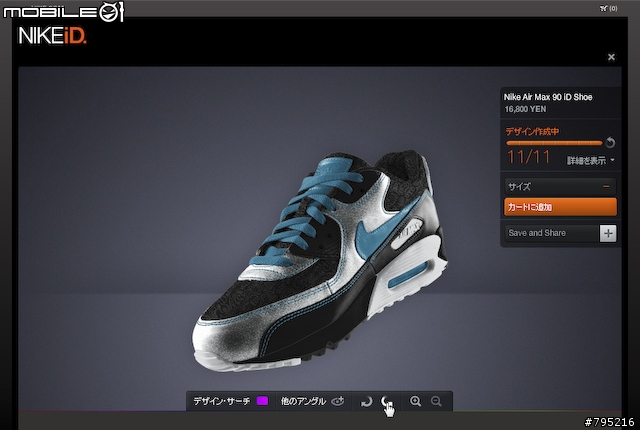
Task: Click the Air Max 90 shoe preview
Action: pyautogui.click(x=320, y=261)
